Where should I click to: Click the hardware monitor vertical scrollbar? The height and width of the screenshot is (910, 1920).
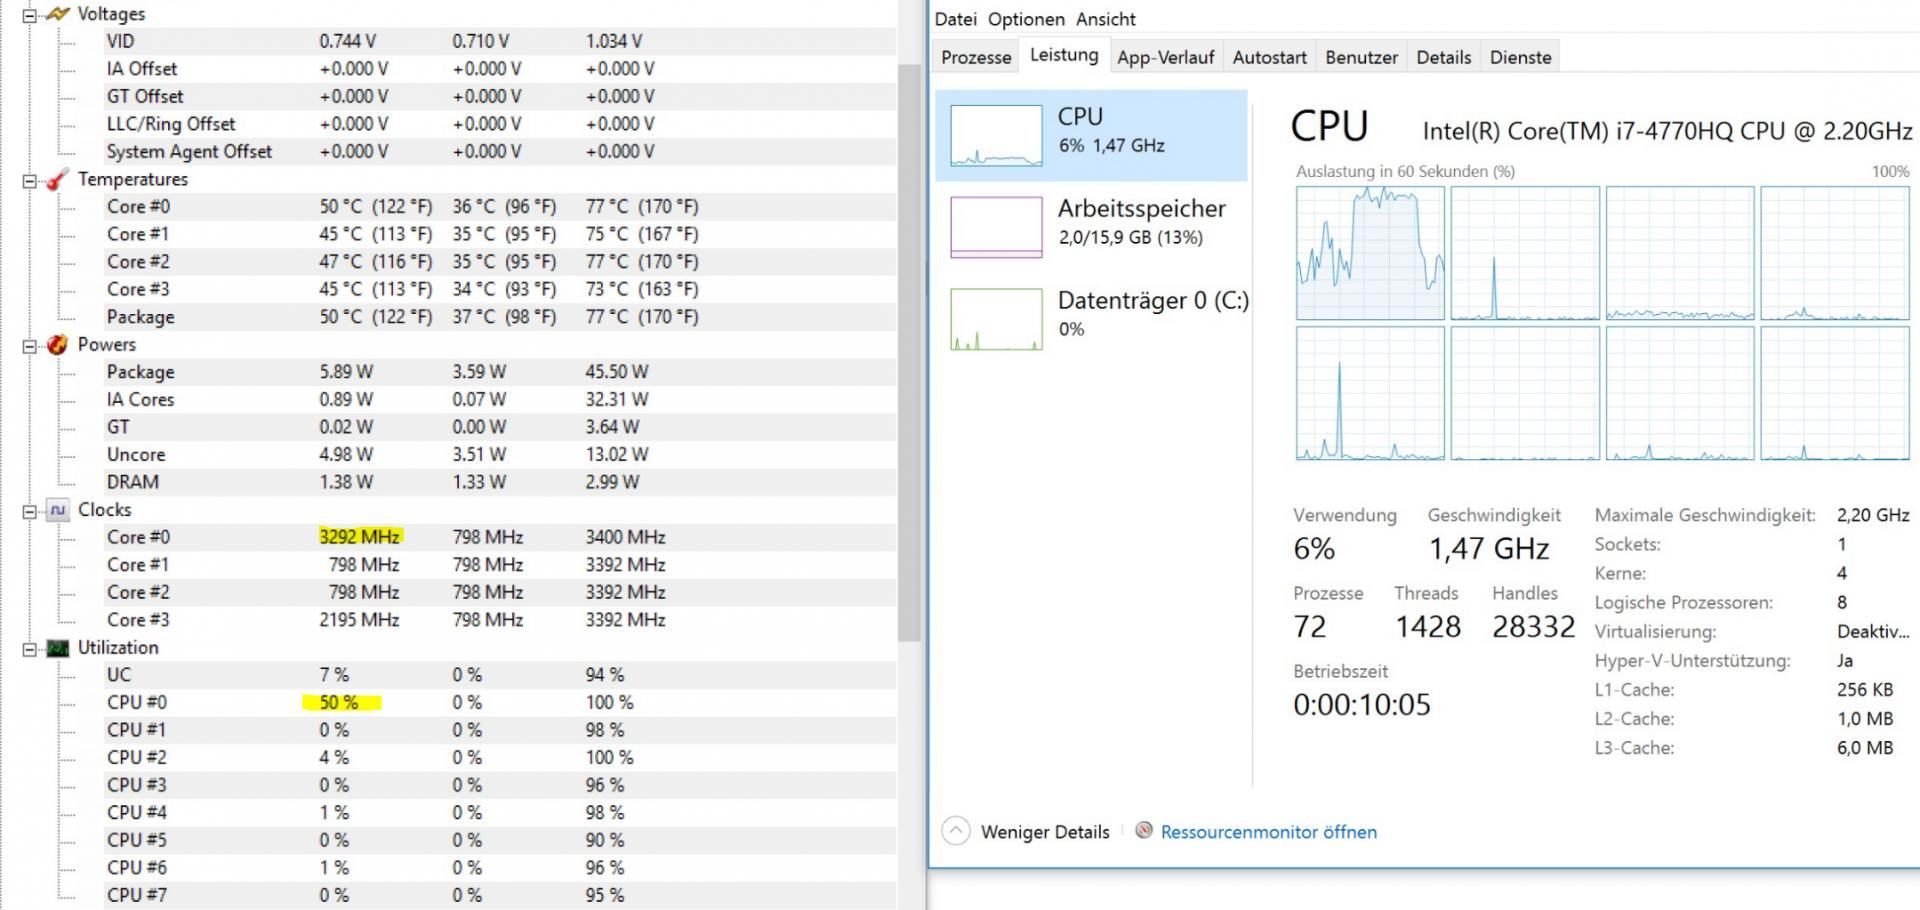coord(908,350)
